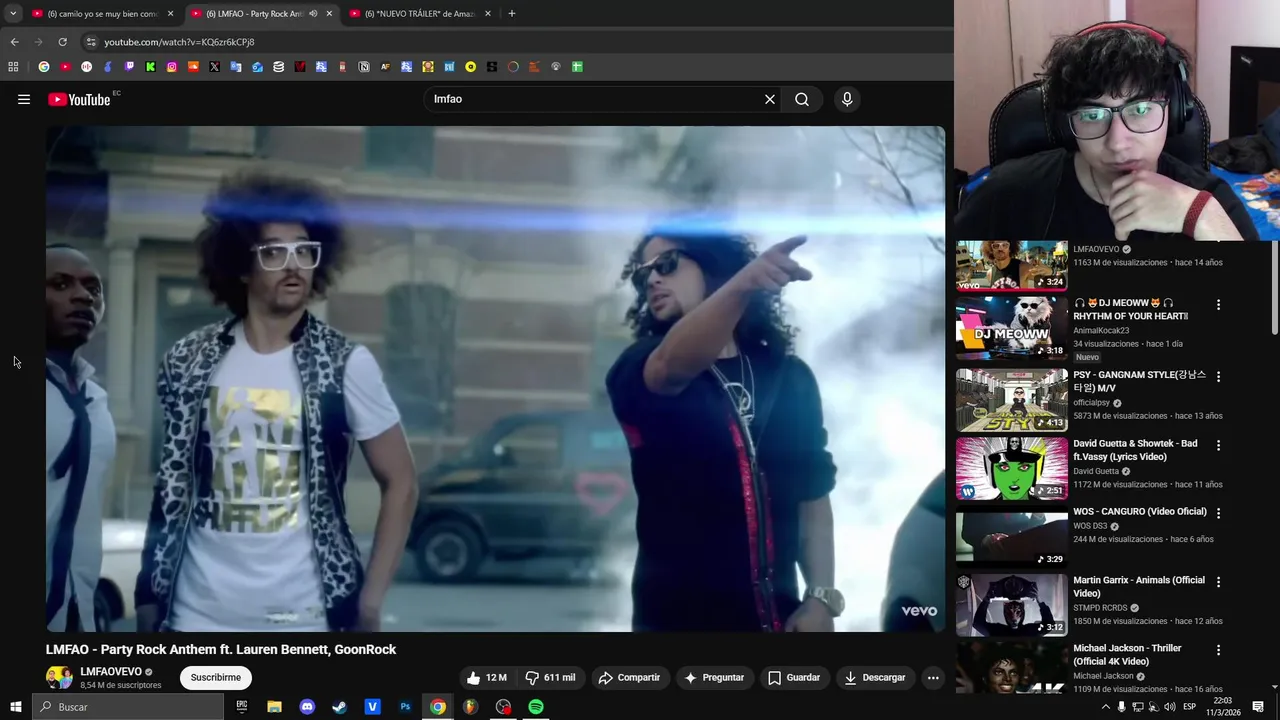This screenshot has height=720, width=1280.
Task: Switch ESP keyboard language indicator
Action: click(x=1189, y=707)
